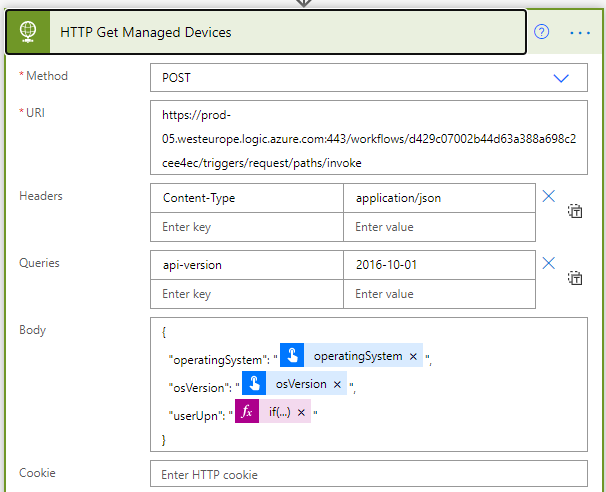
Task: Click the osVersion token trigger icon
Action: (x=254, y=383)
